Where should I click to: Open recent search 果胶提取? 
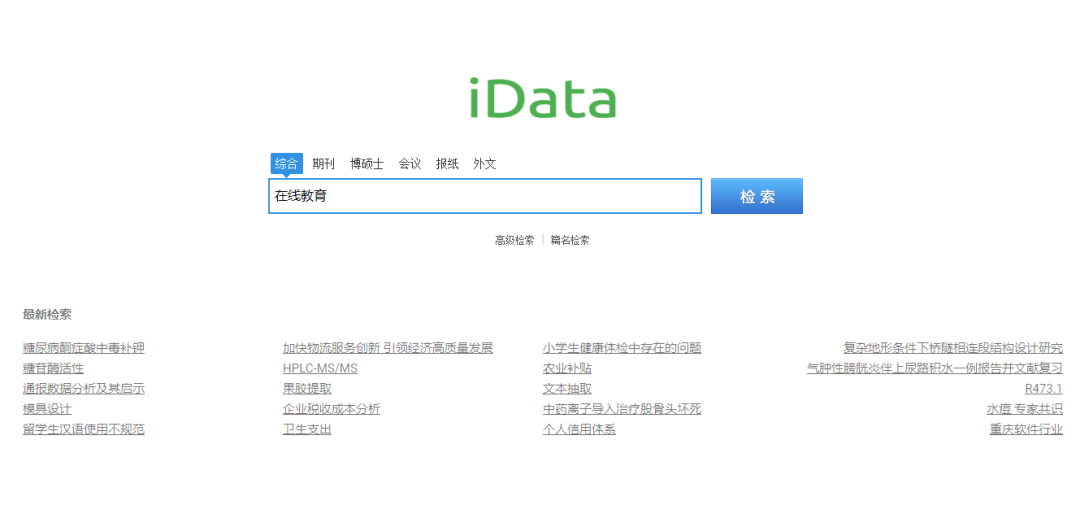(x=307, y=389)
